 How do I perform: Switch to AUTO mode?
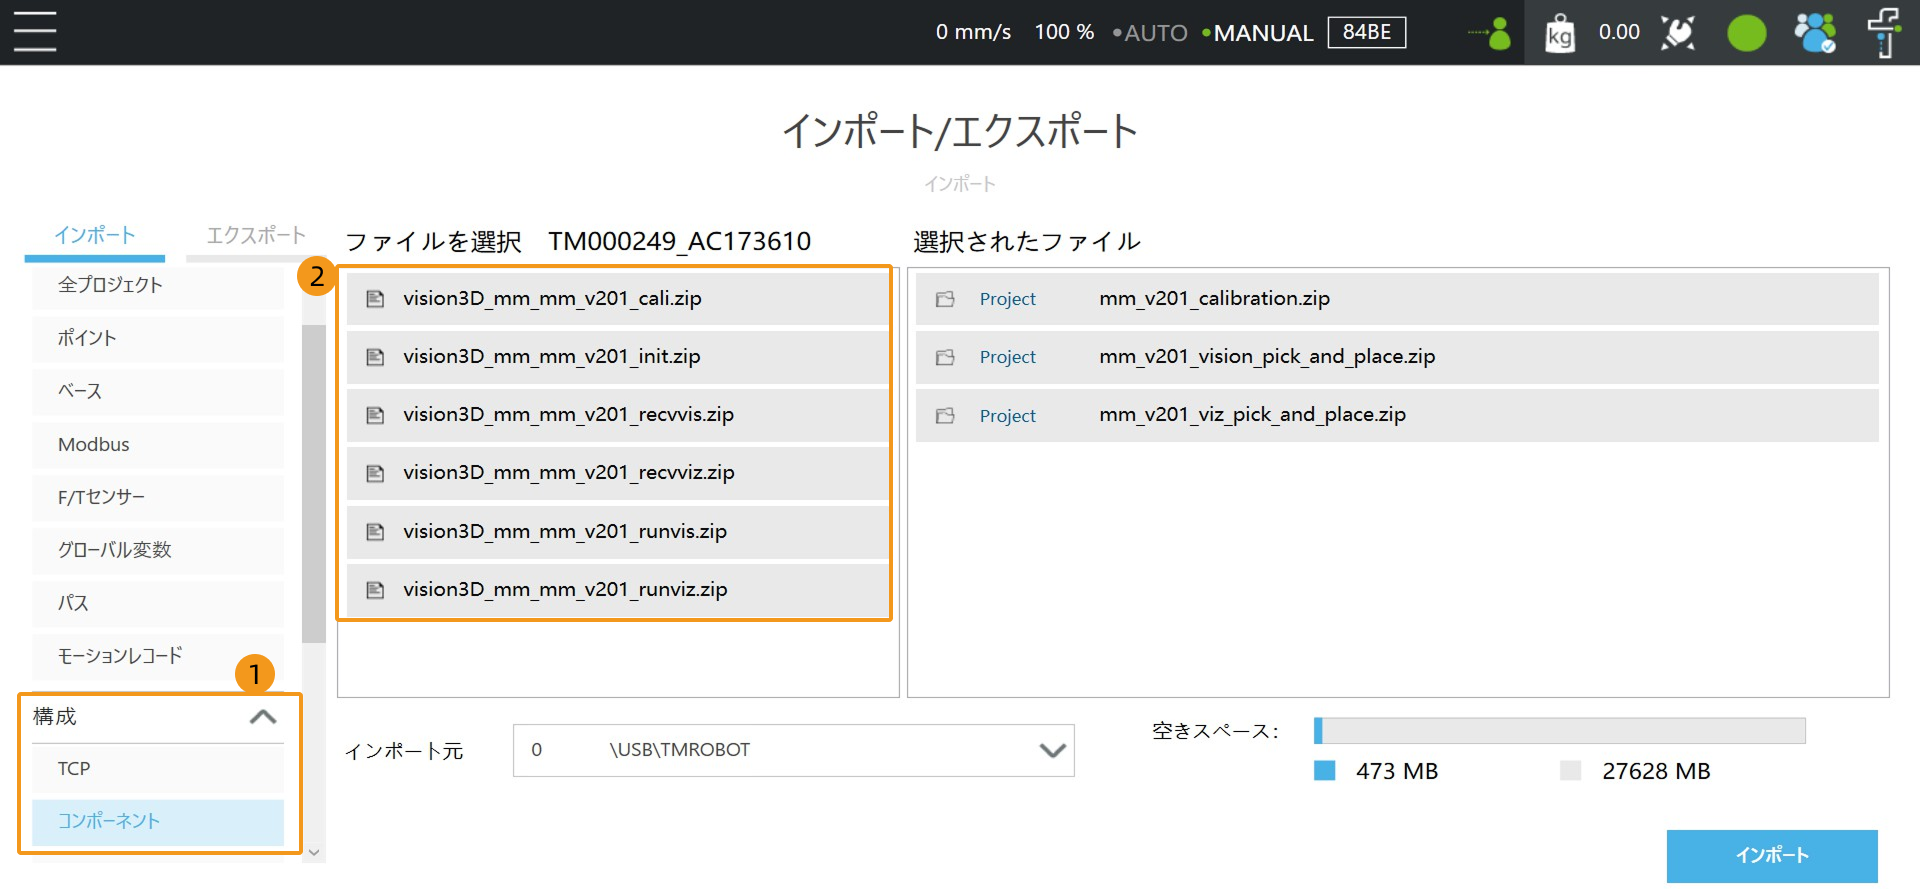point(1154,33)
